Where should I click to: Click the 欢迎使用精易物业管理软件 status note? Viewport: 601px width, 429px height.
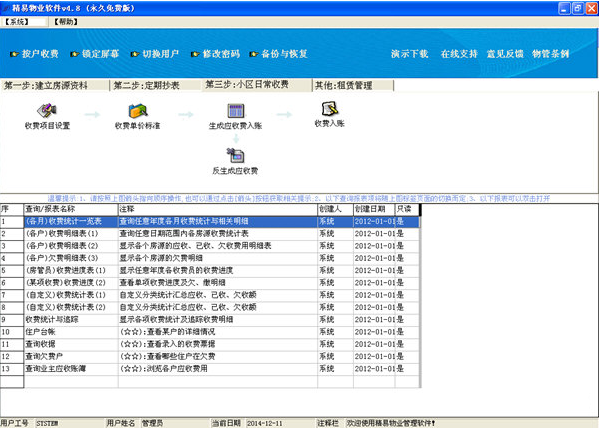coord(391,423)
